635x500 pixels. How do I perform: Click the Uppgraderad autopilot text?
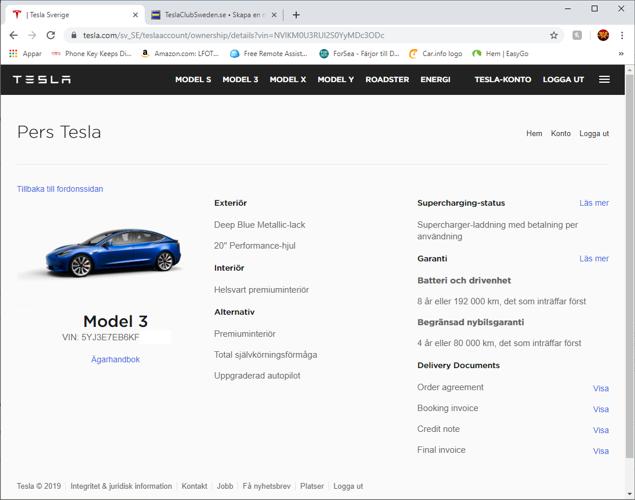tap(257, 376)
